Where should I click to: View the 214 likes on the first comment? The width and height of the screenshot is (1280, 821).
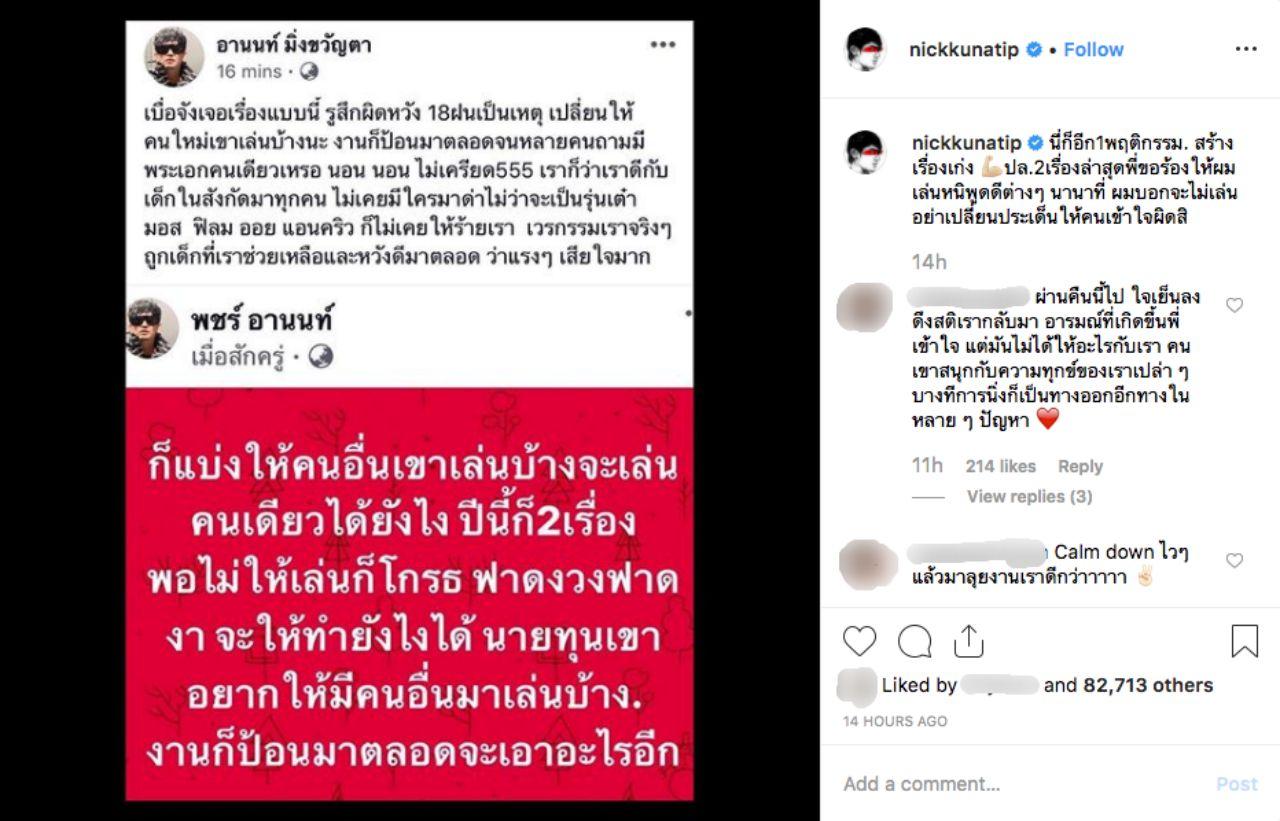[x=1000, y=466]
